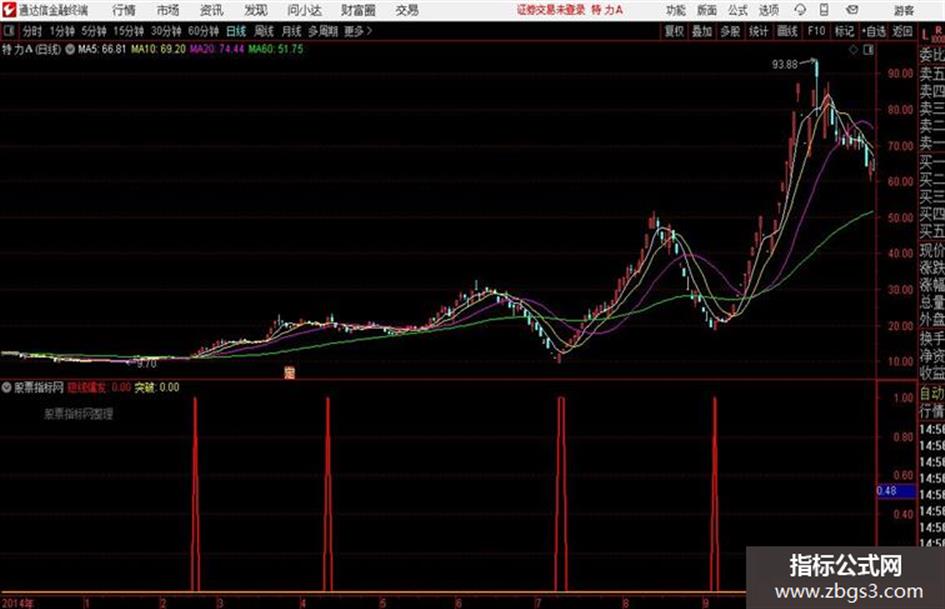Click the L icon at right panel top

925,34
